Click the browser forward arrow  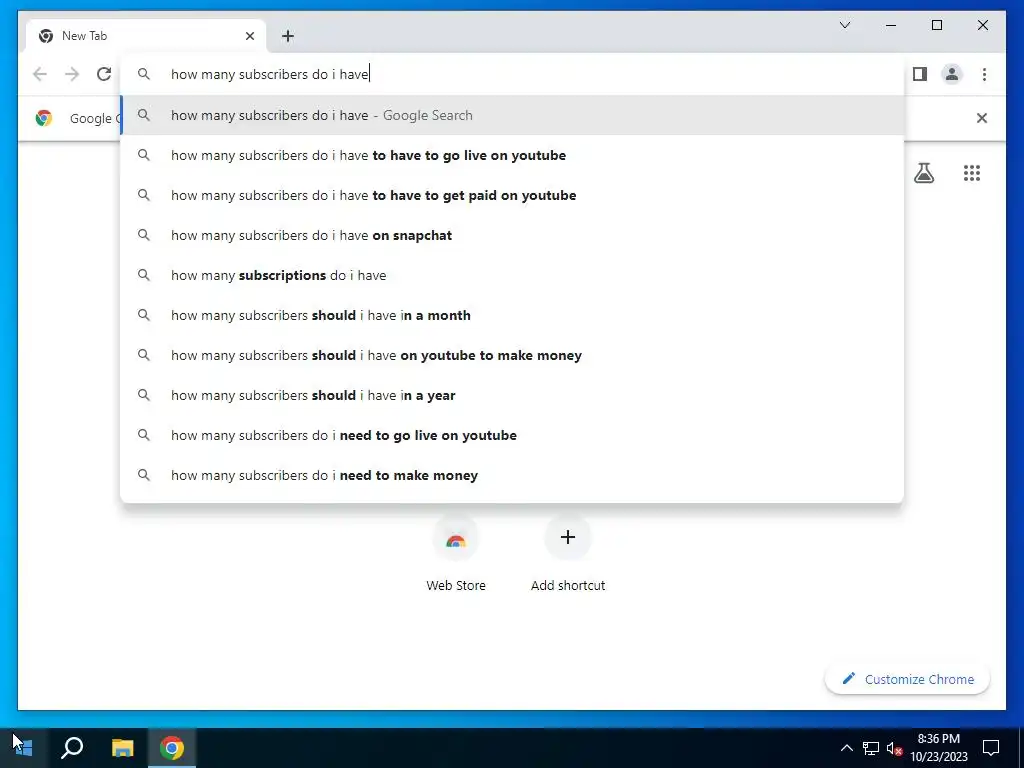click(72, 74)
